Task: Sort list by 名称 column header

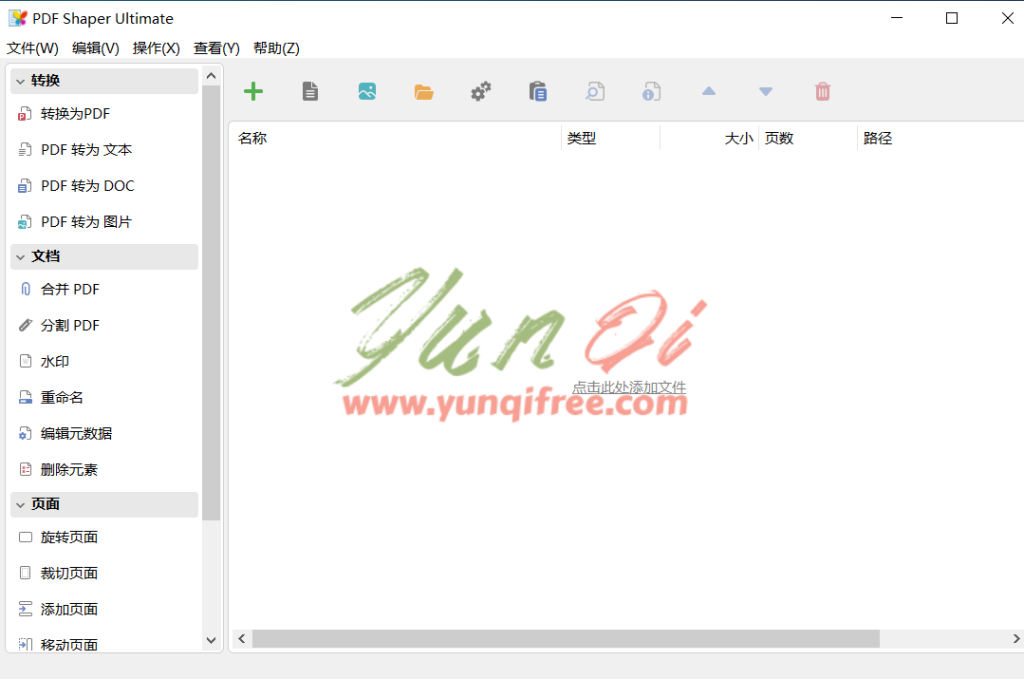Action: pyautogui.click(x=396, y=138)
